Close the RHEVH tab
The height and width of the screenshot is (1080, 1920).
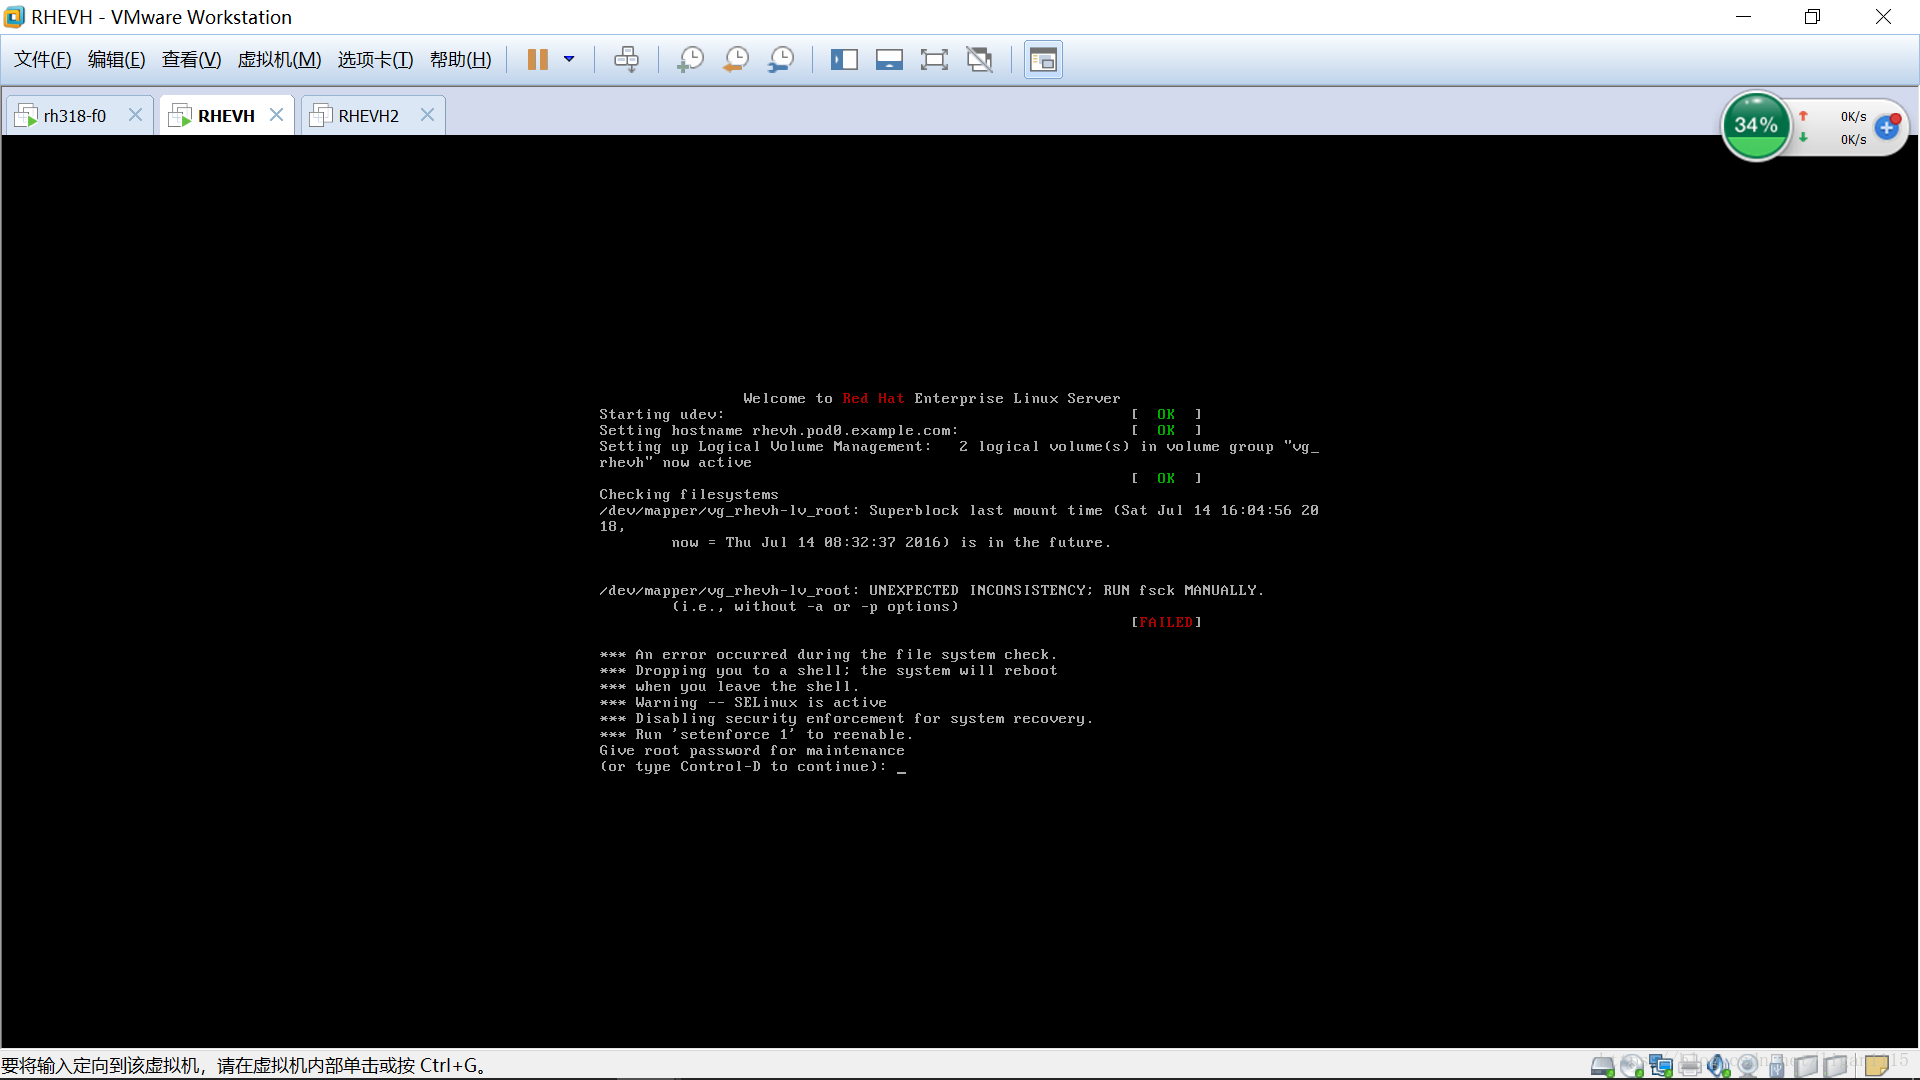pos(276,115)
